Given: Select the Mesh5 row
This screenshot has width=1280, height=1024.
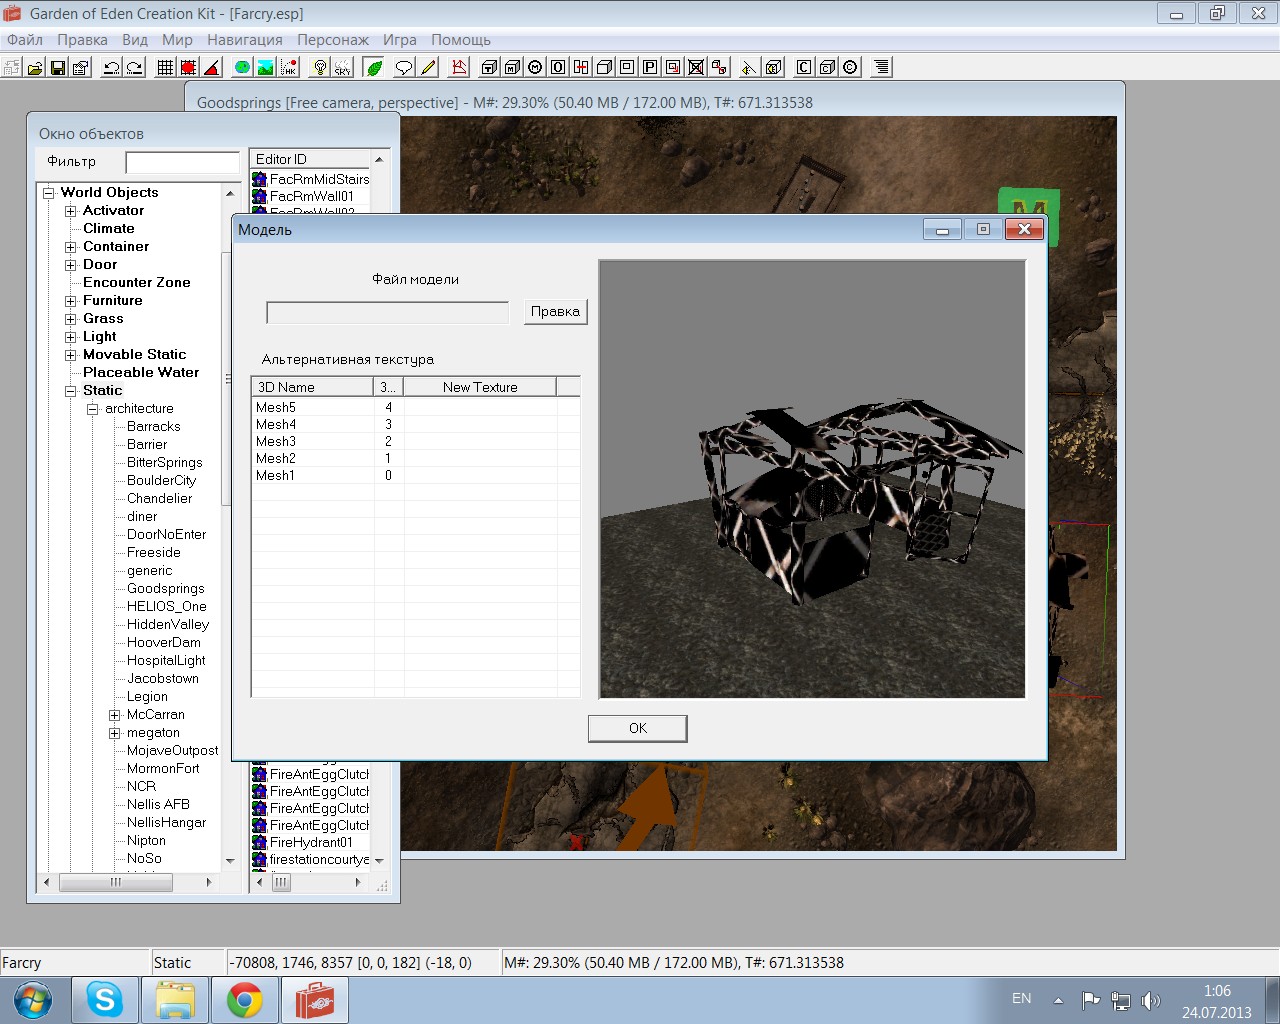Looking at the screenshot, I should click(x=415, y=407).
